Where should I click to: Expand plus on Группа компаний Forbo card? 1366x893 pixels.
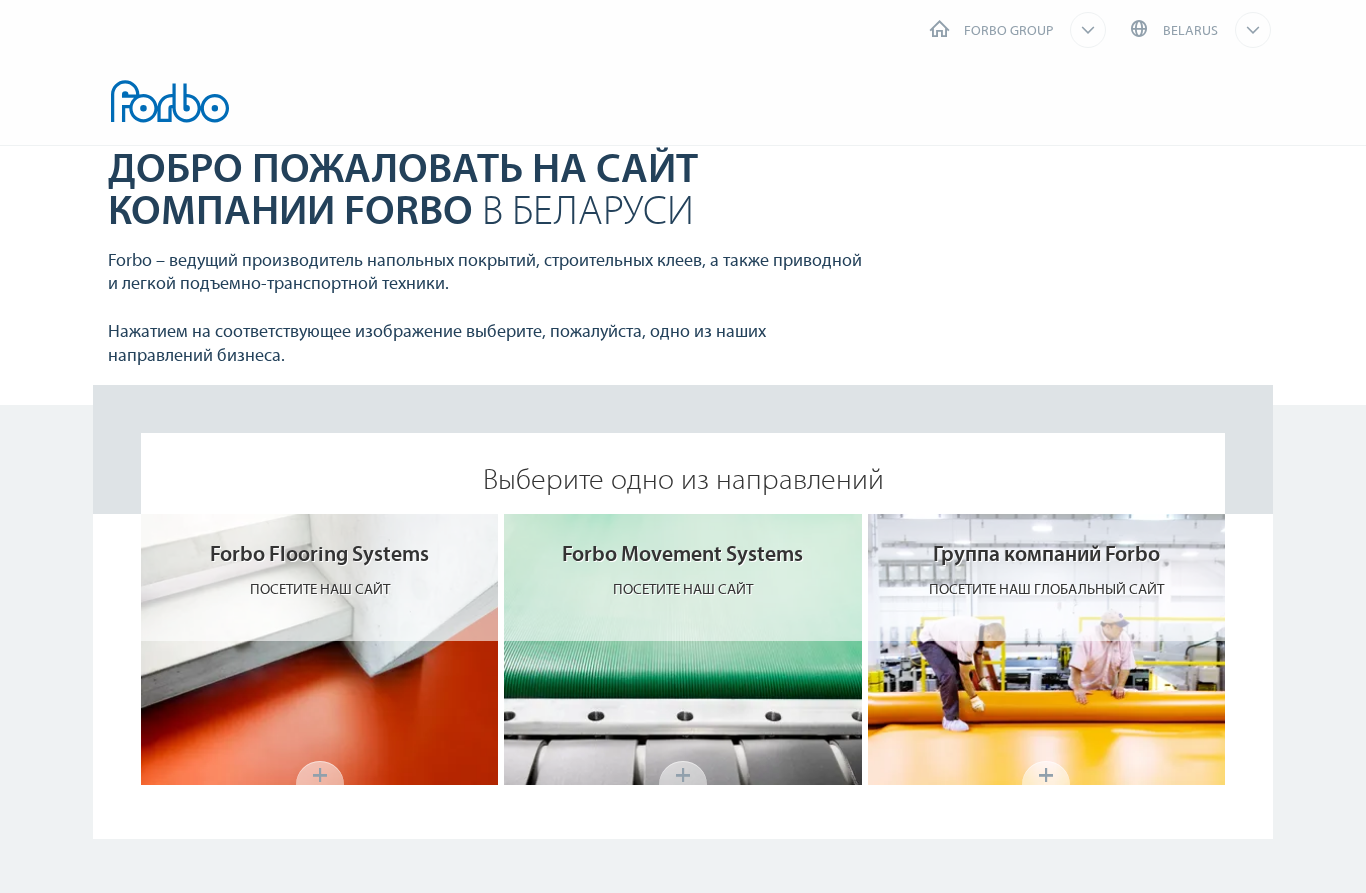1046,774
